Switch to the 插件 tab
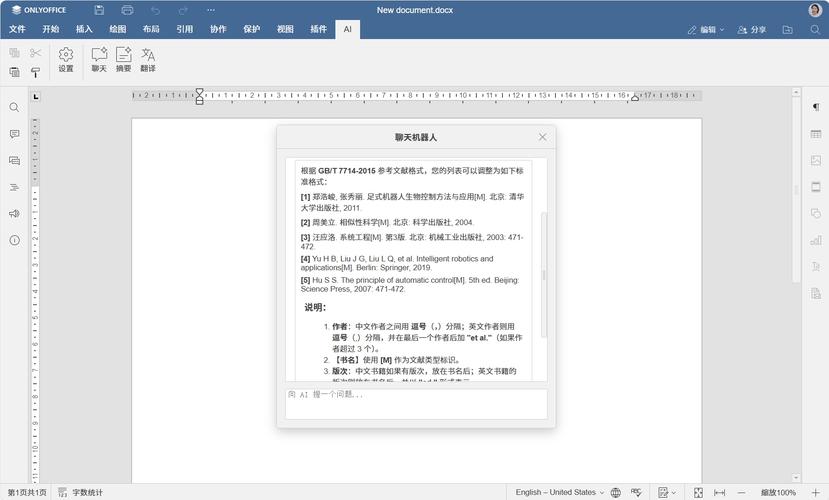Screen dimensions: 829x500 318,29
